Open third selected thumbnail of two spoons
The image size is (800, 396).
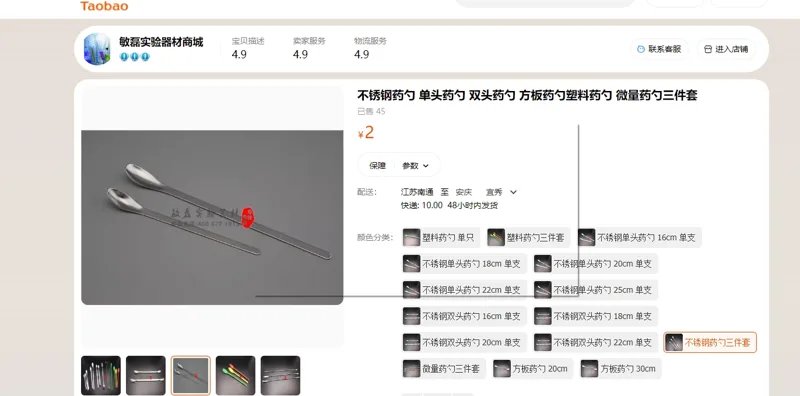coord(190,376)
